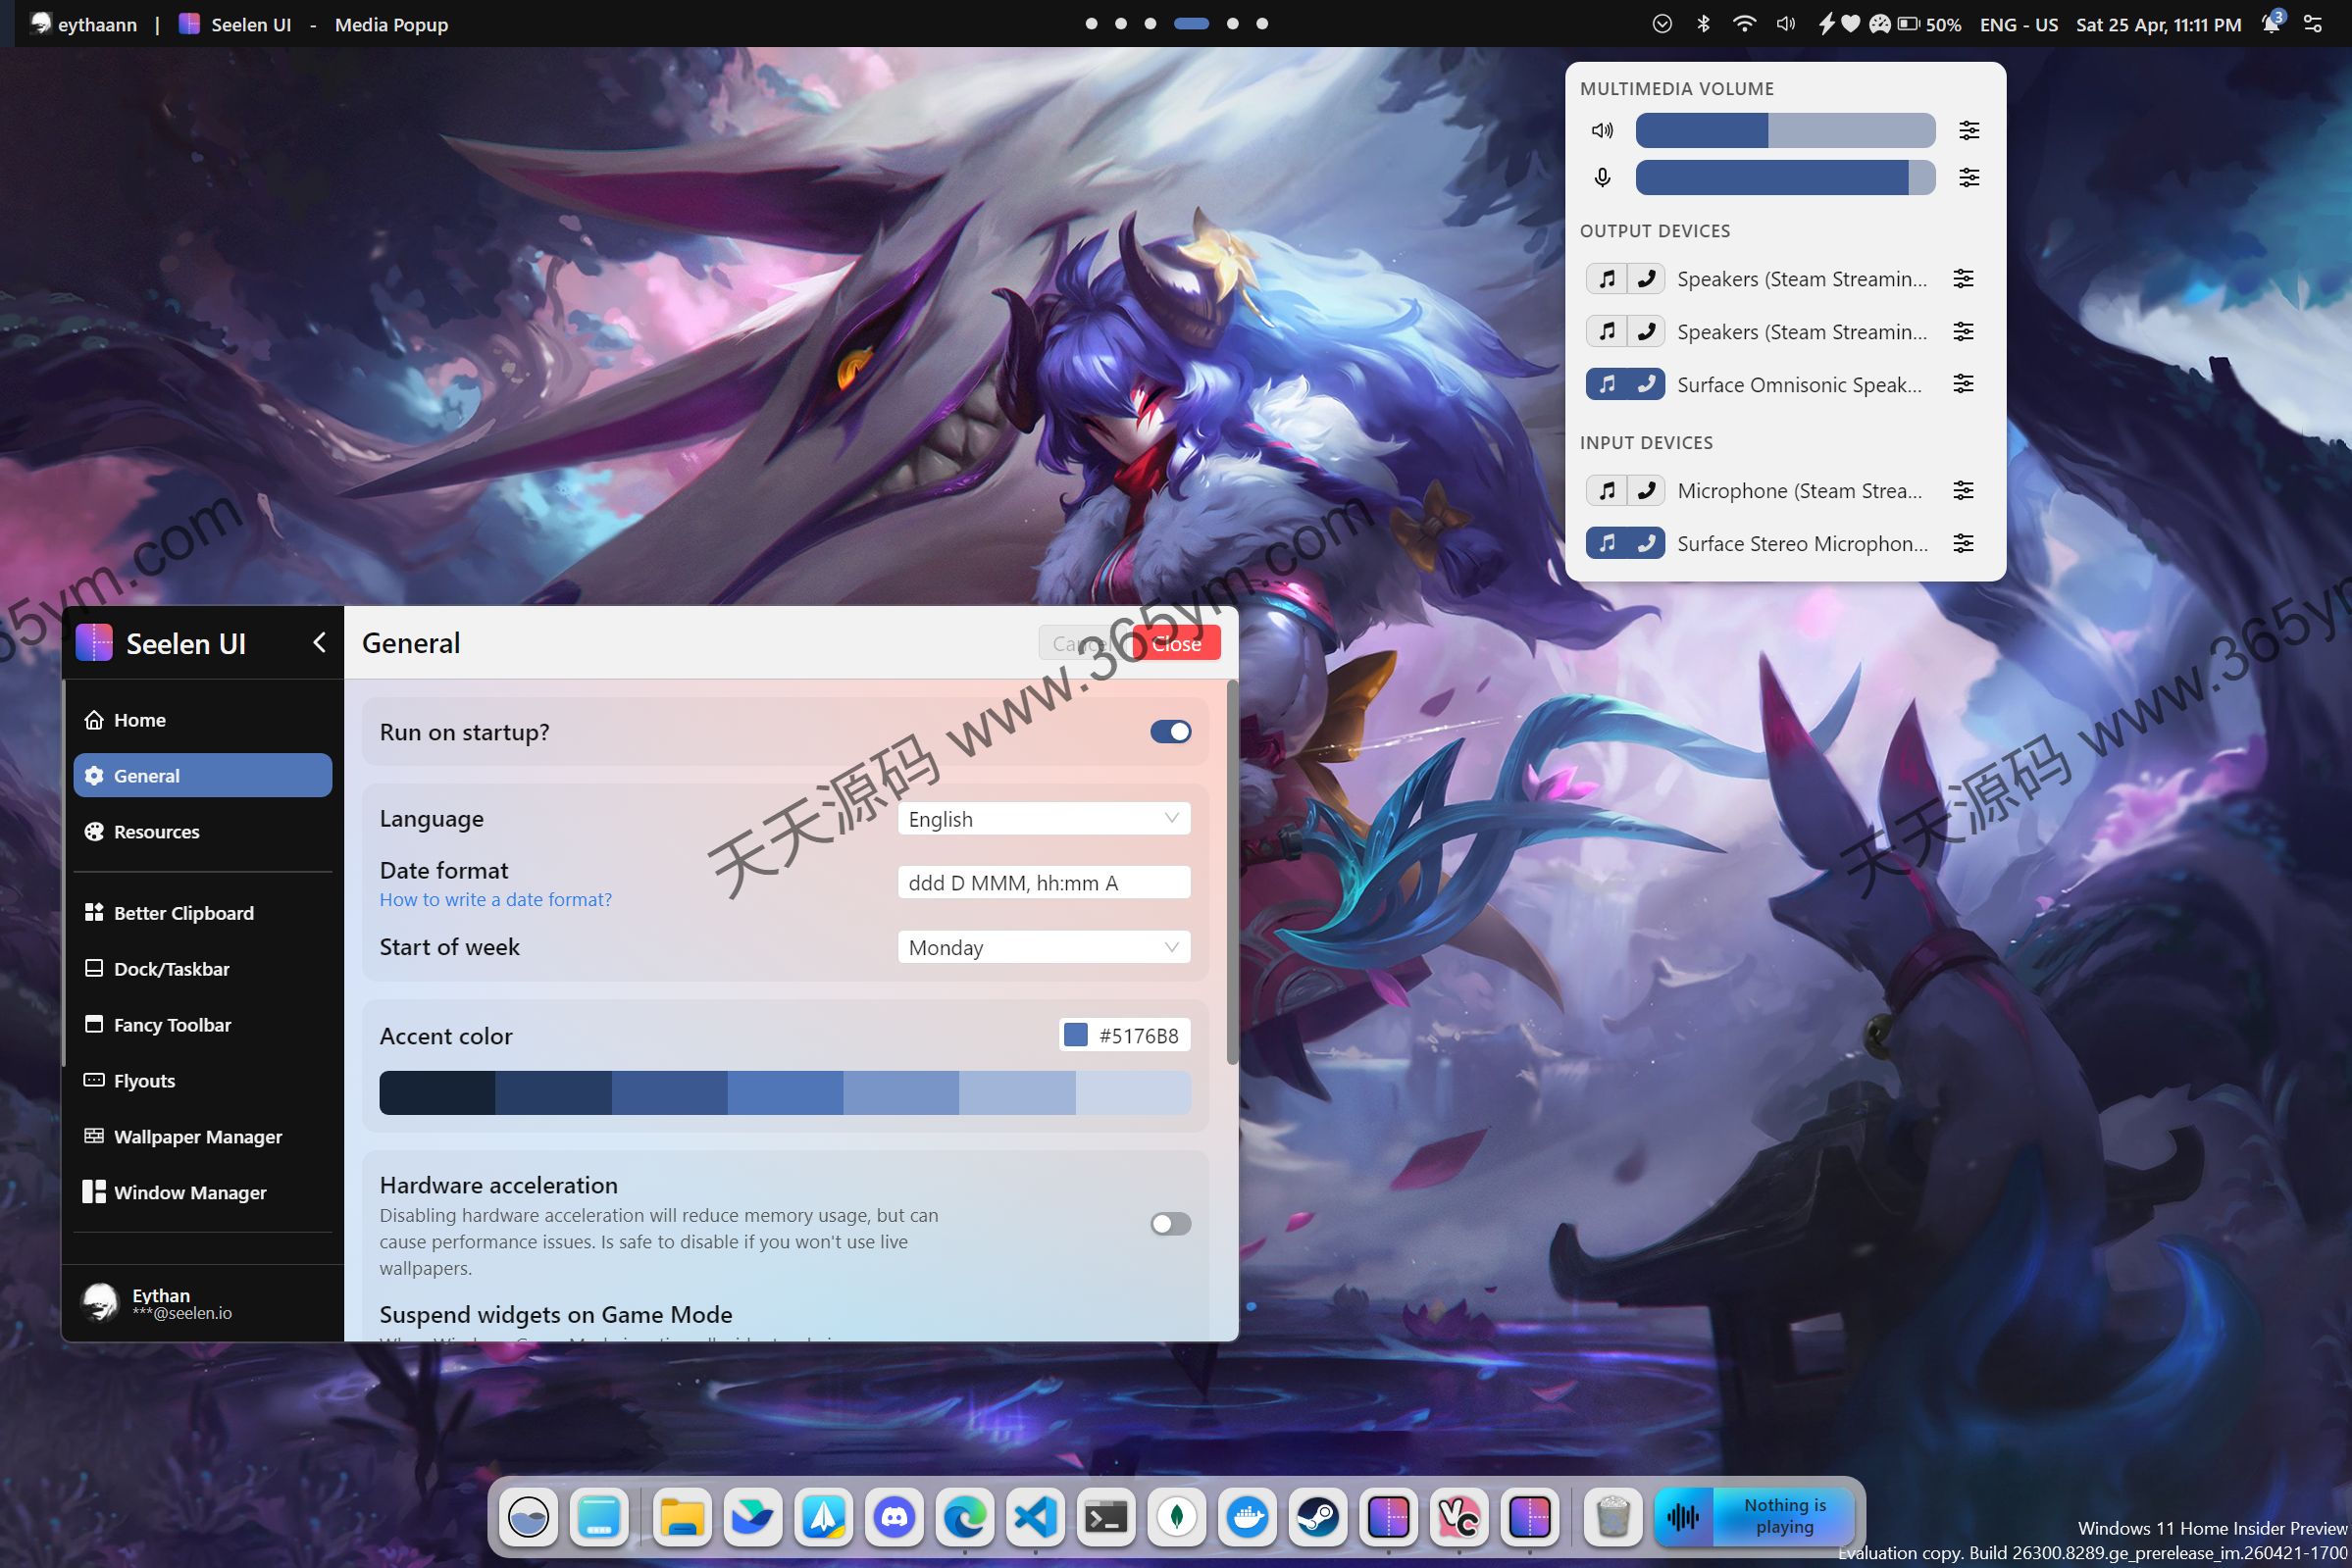Screen dimensions: 2352x1568
Task: Click the battery 50% indicator
Action: click(x=1929, y=24)
